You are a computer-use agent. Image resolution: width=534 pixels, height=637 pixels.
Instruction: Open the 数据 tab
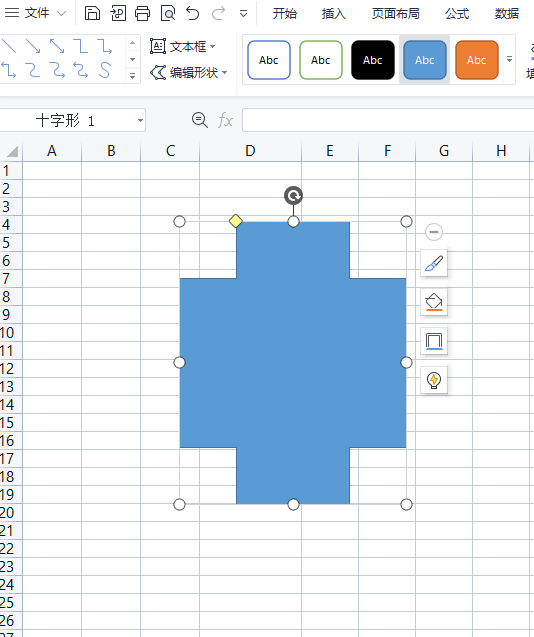507,13
